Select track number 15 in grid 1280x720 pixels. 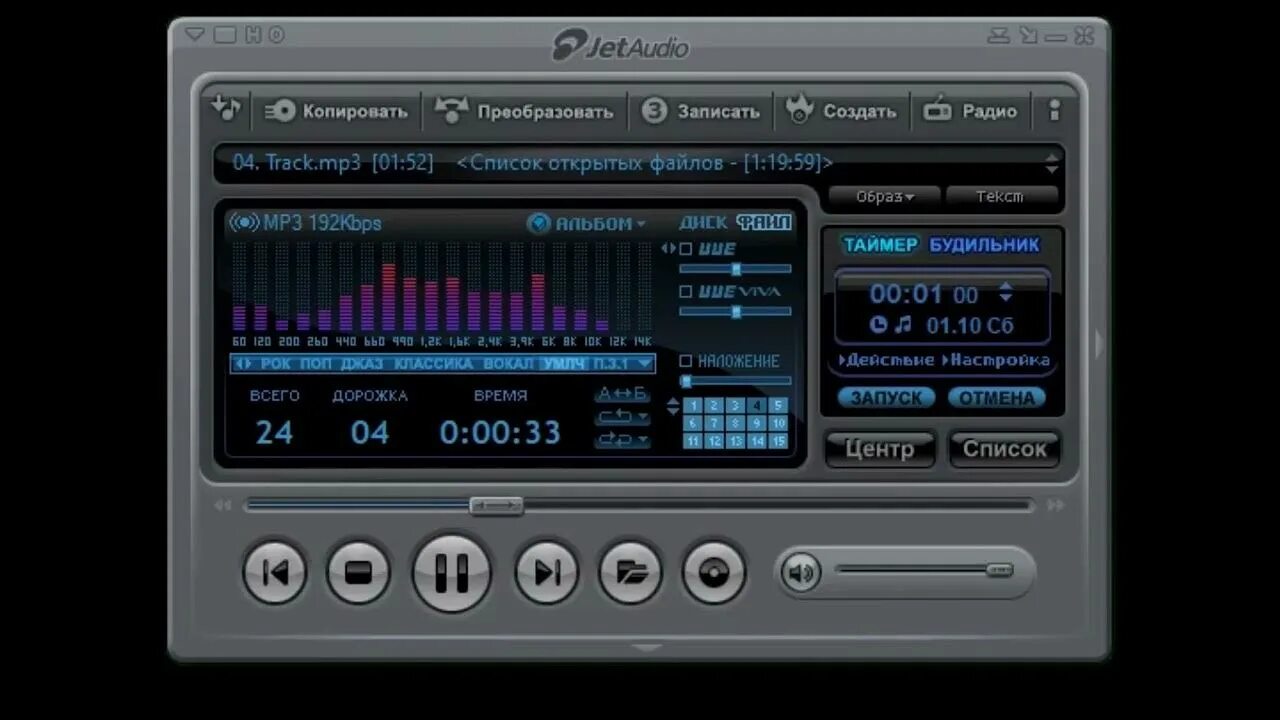(778, 441)
